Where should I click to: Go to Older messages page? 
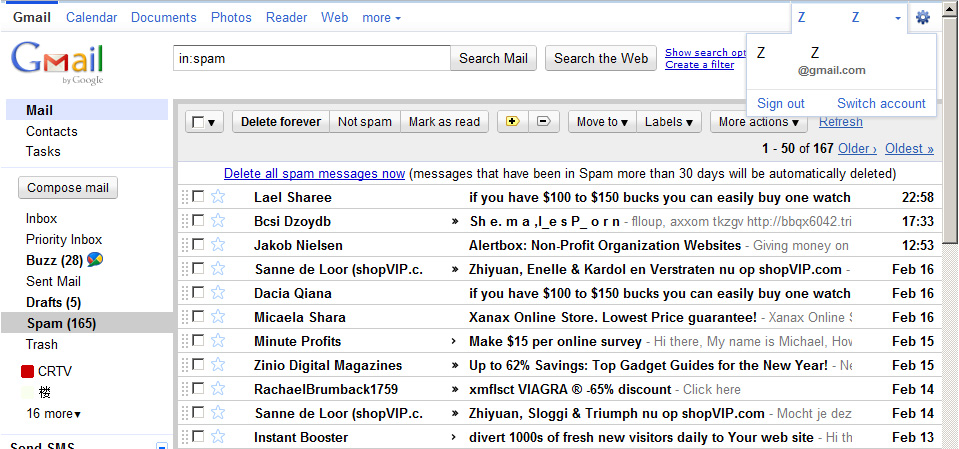click(857, 148)
